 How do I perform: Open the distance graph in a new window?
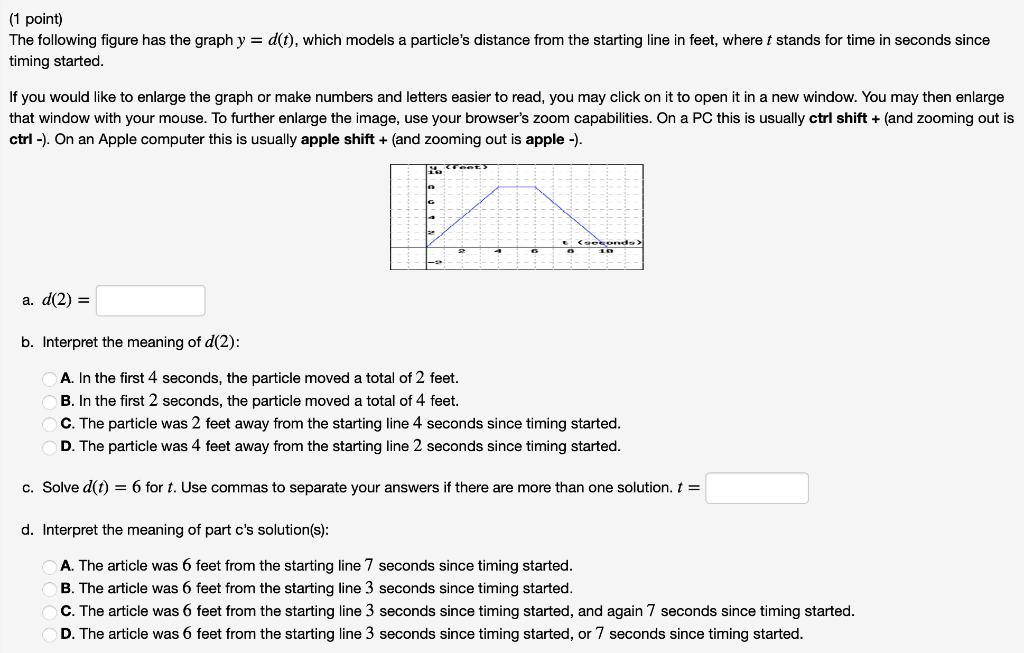[516, 216]
